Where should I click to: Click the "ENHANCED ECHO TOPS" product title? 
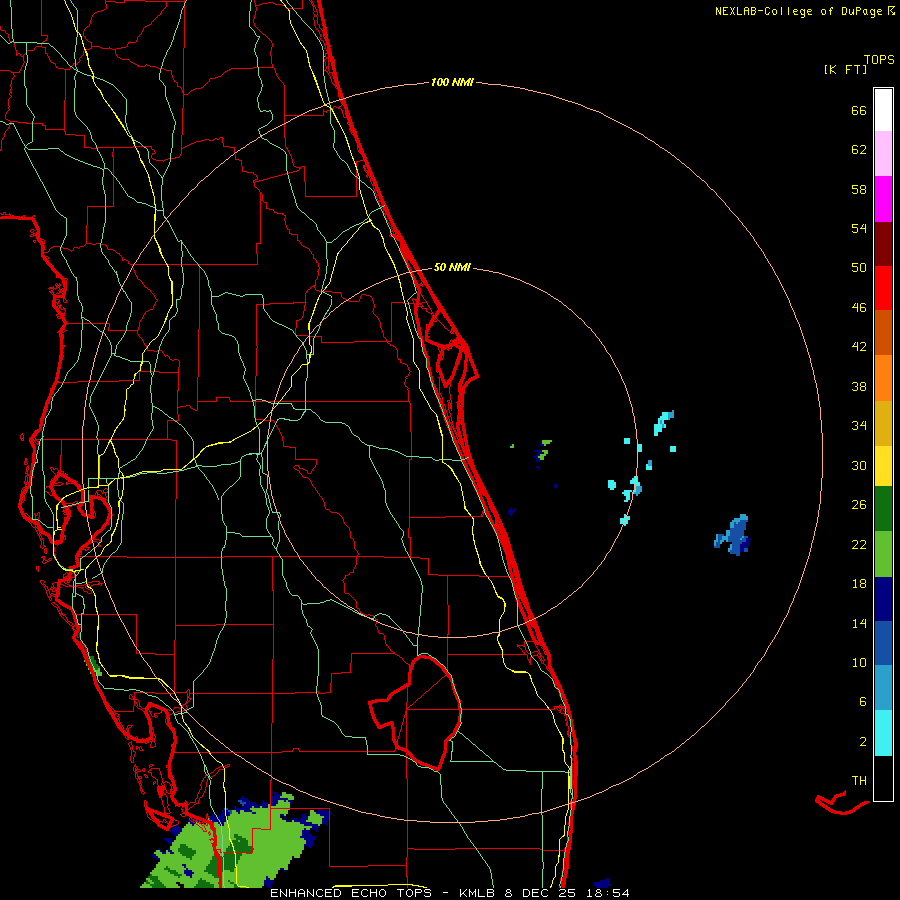[350, 893]
